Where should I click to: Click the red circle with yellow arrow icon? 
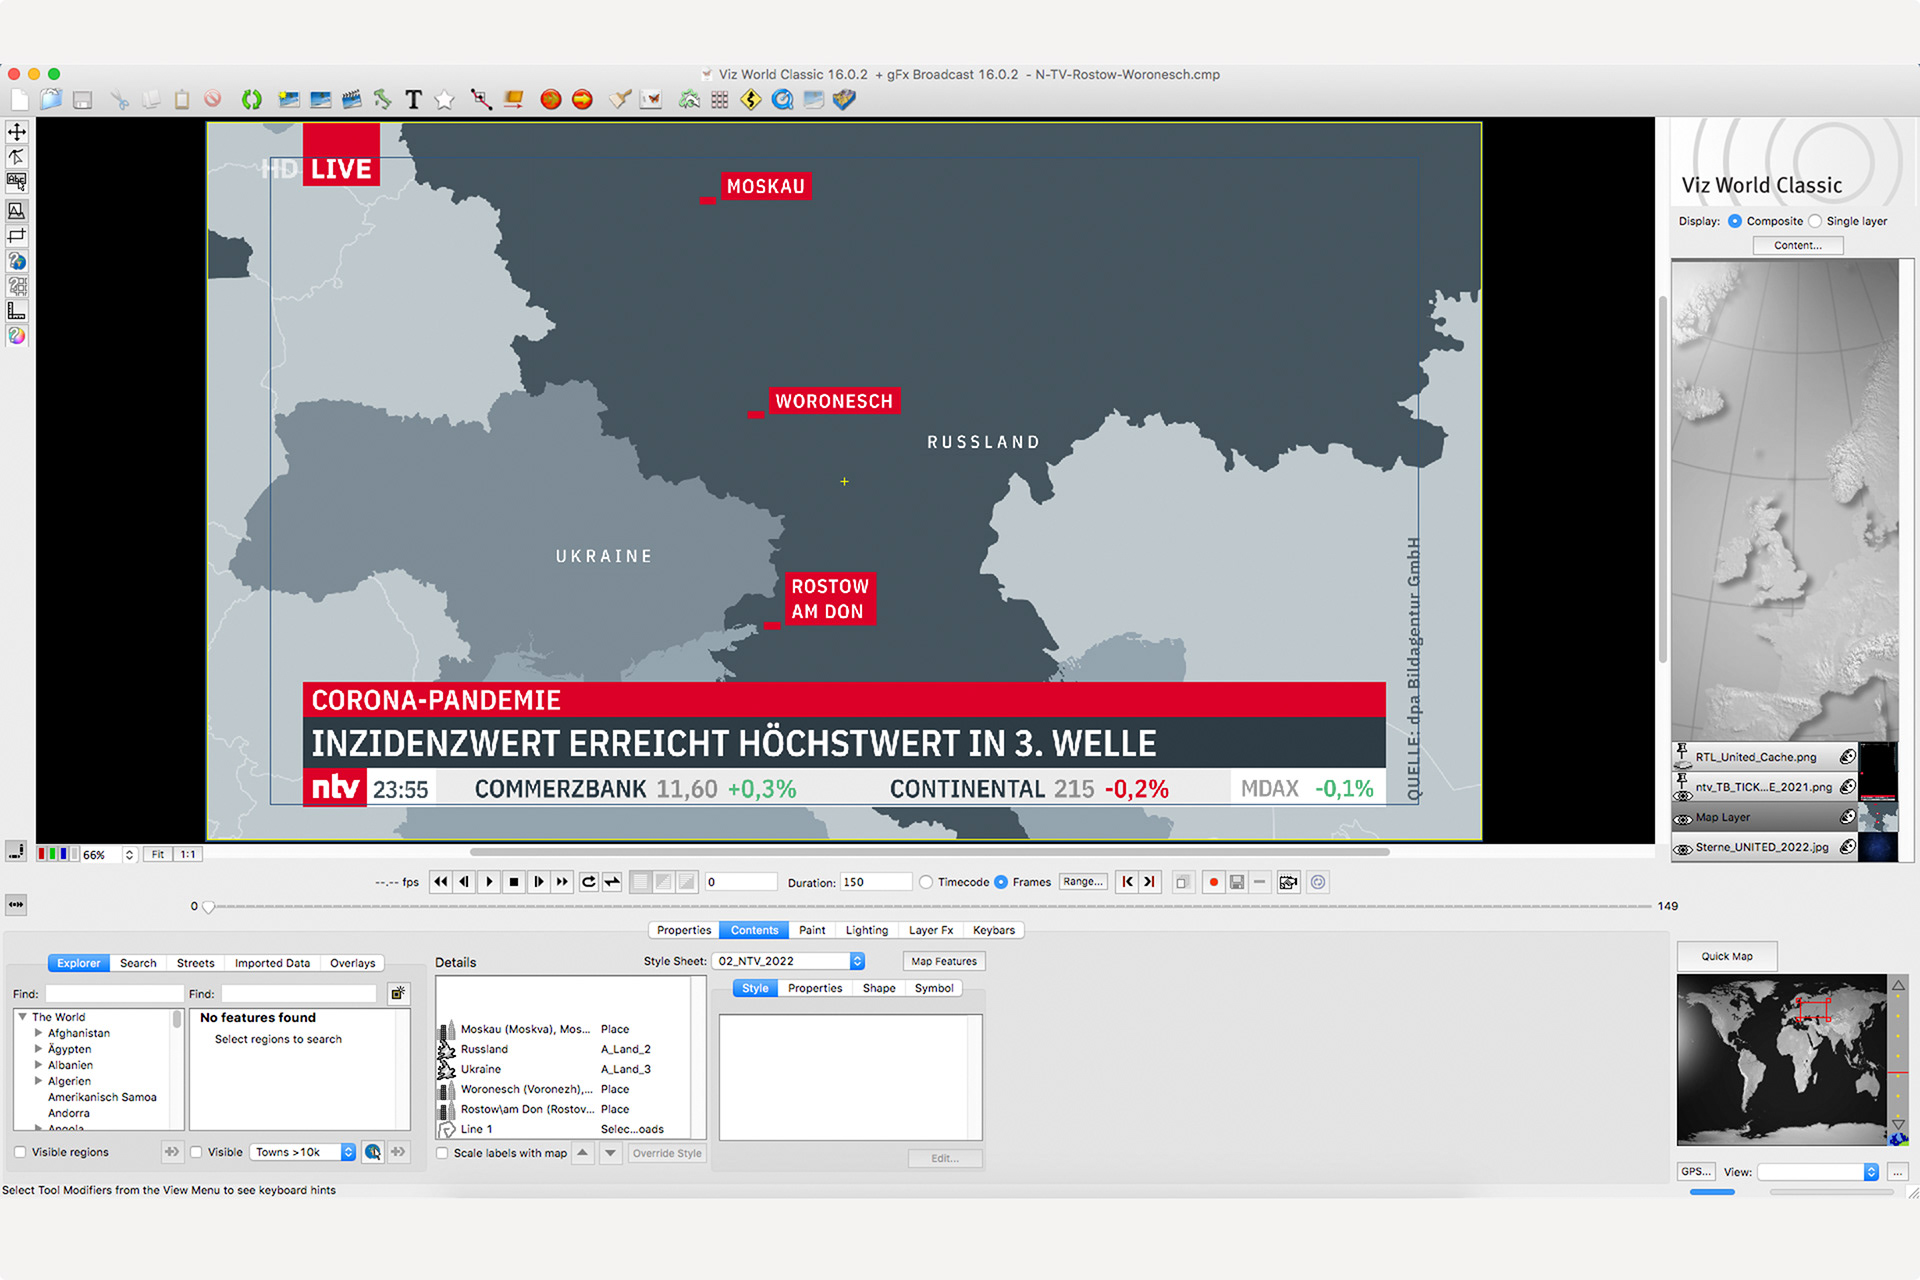click(x=582, y=100)
